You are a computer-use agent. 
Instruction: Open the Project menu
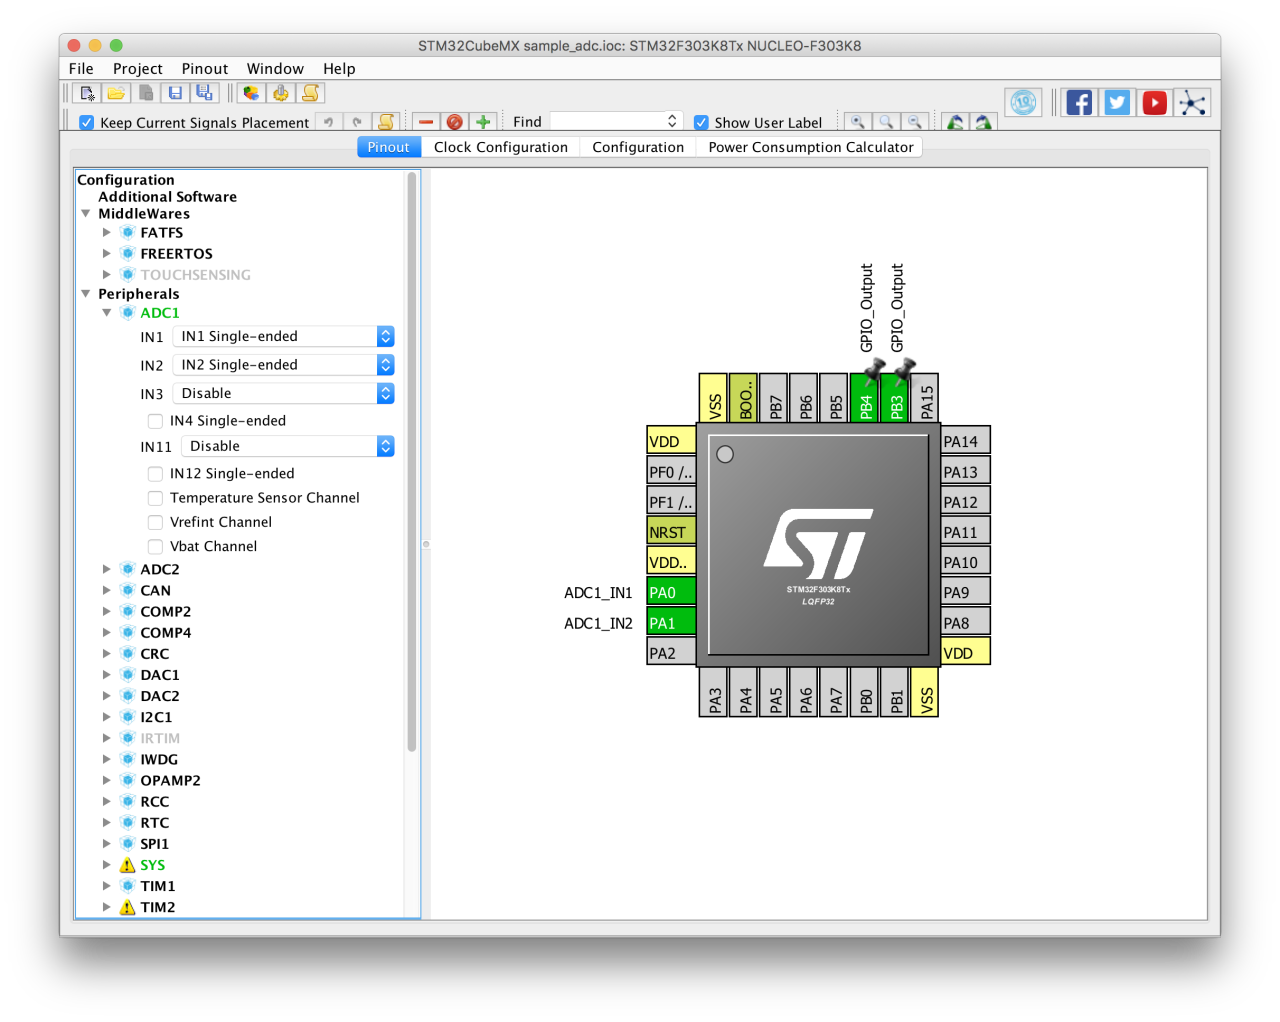138,69
